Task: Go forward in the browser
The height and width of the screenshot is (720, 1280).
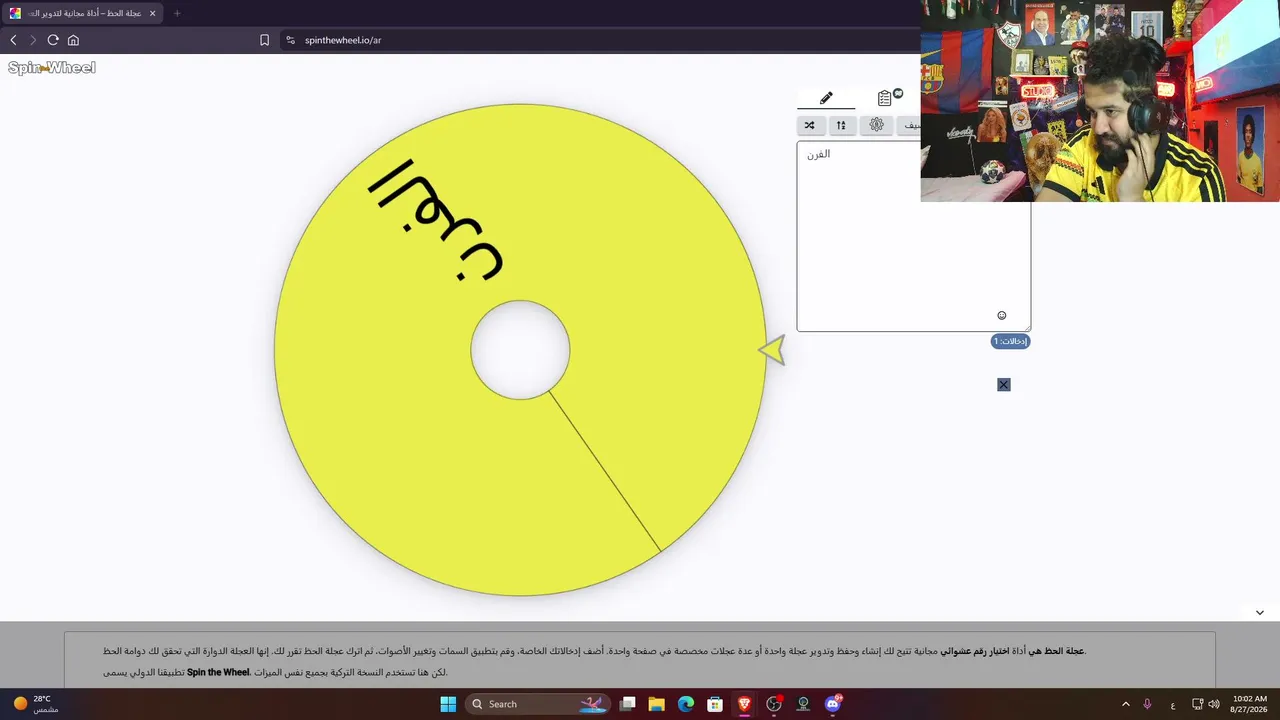Action: [x=33, y=40]
